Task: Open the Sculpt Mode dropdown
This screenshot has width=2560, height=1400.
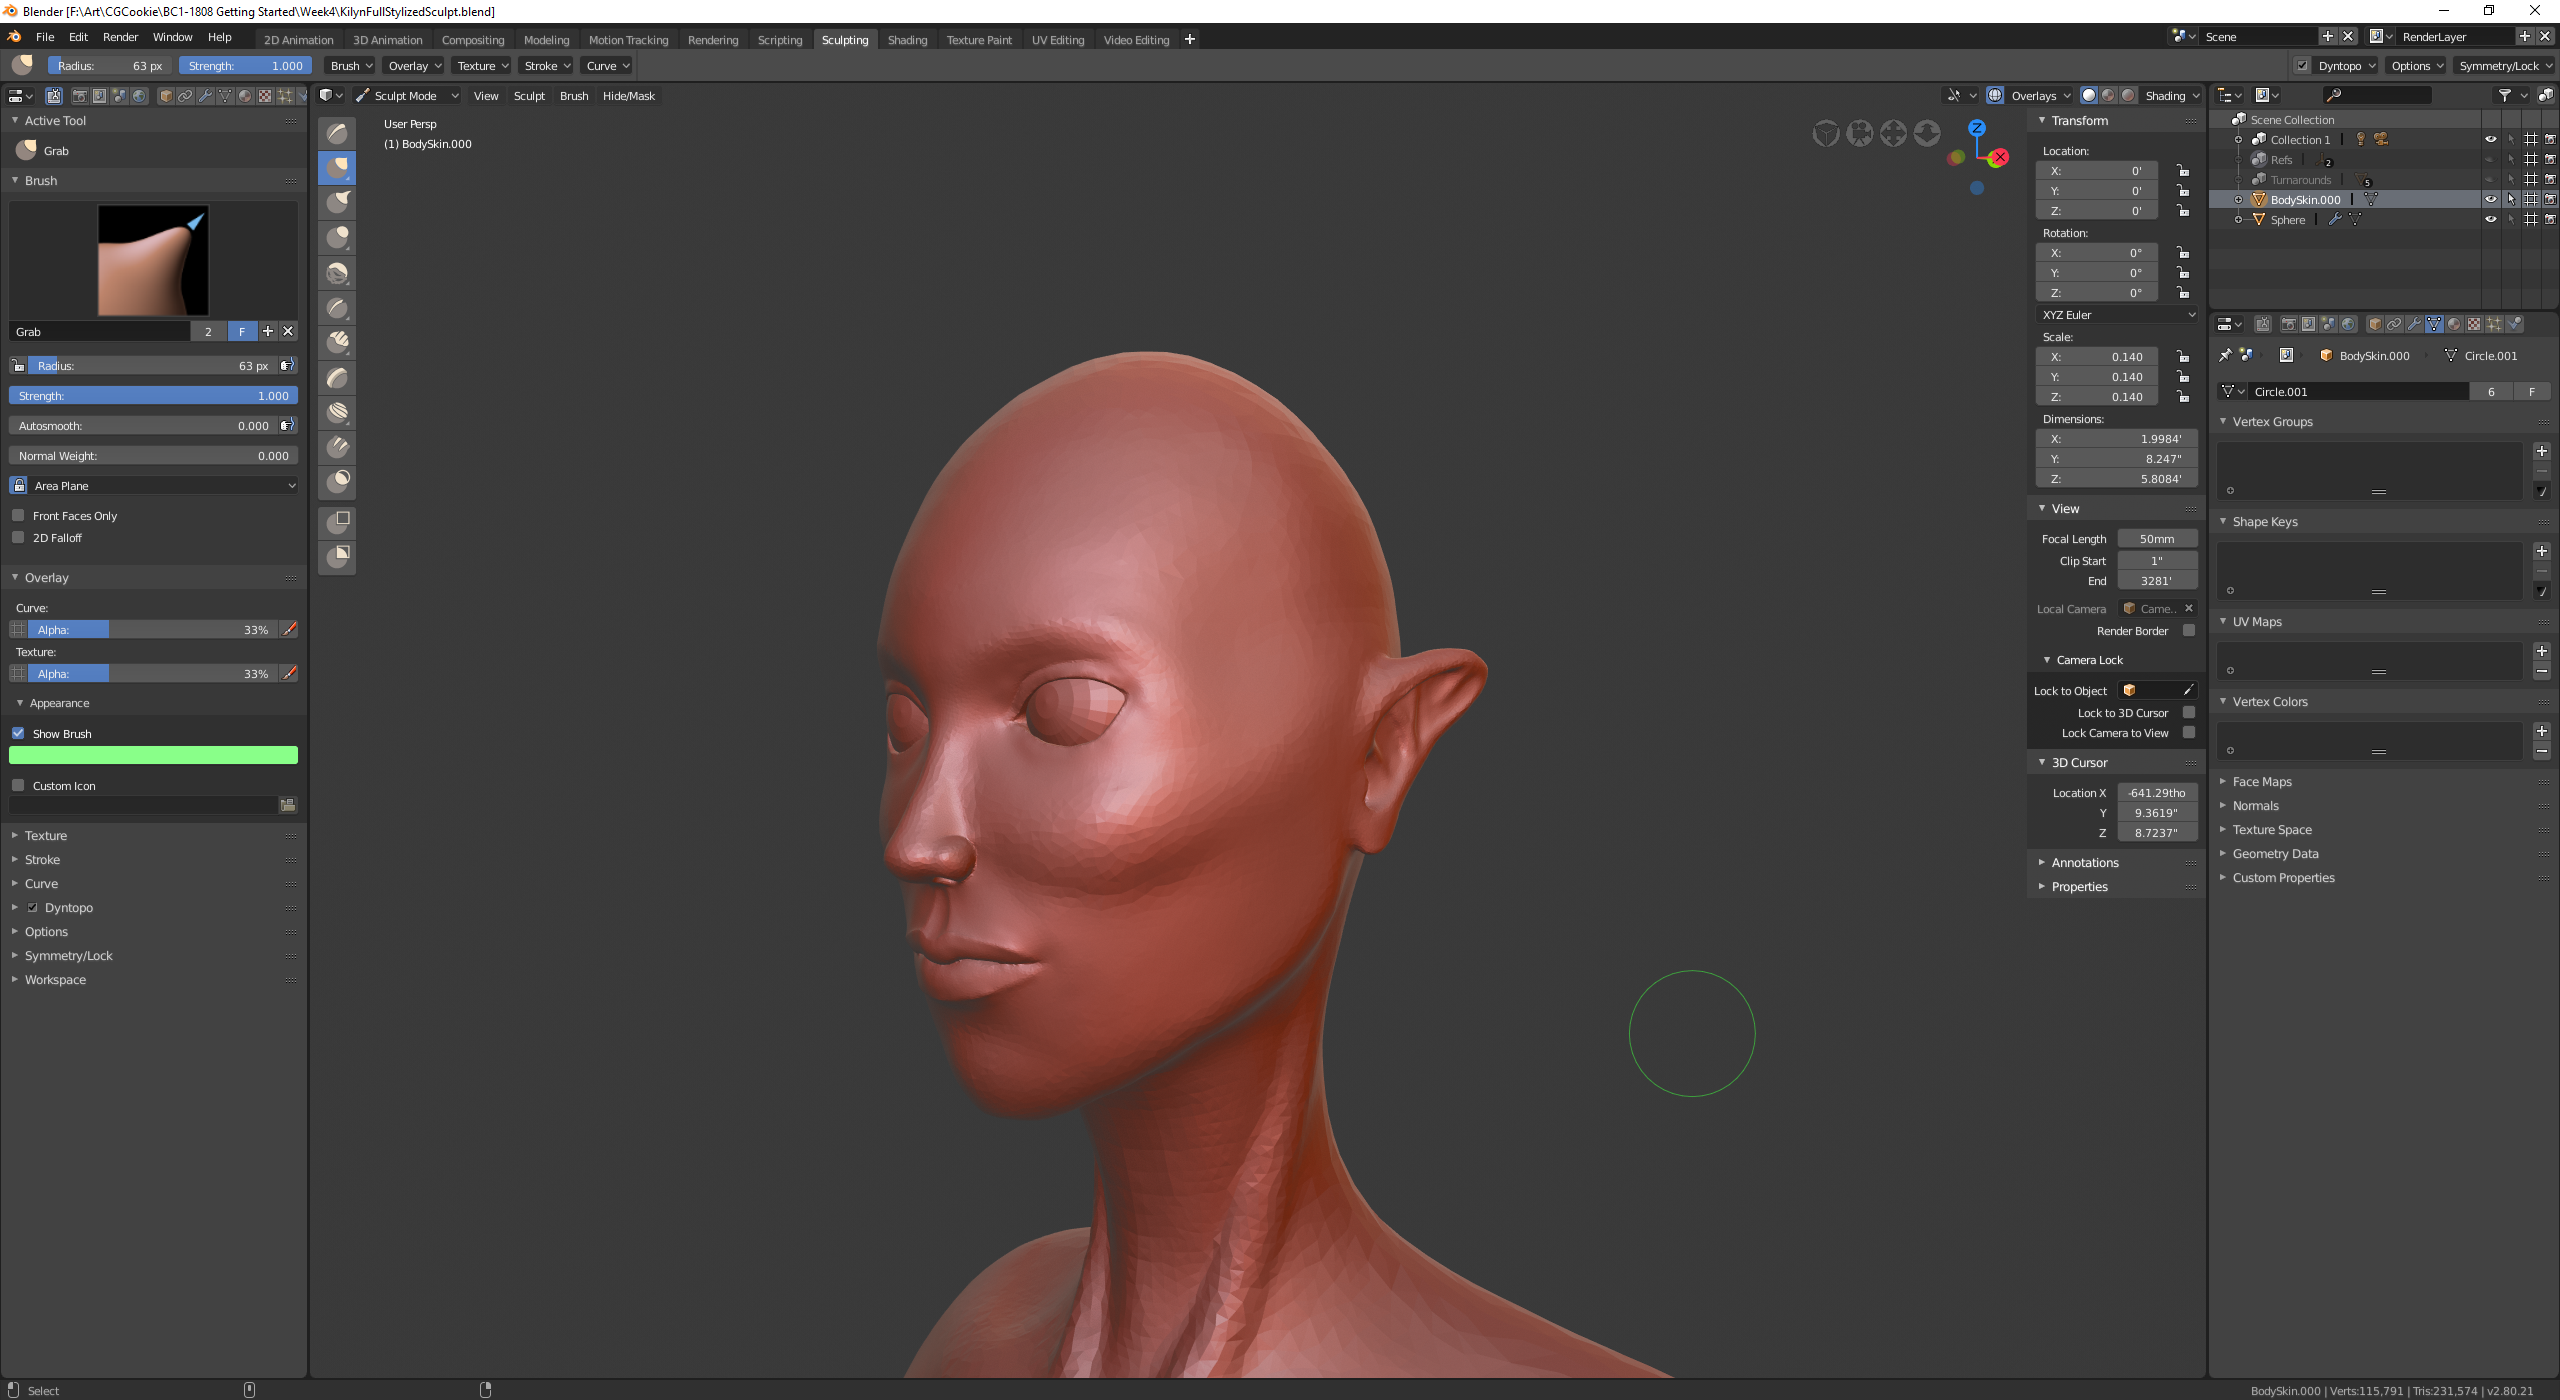Action: click(407, 96)
